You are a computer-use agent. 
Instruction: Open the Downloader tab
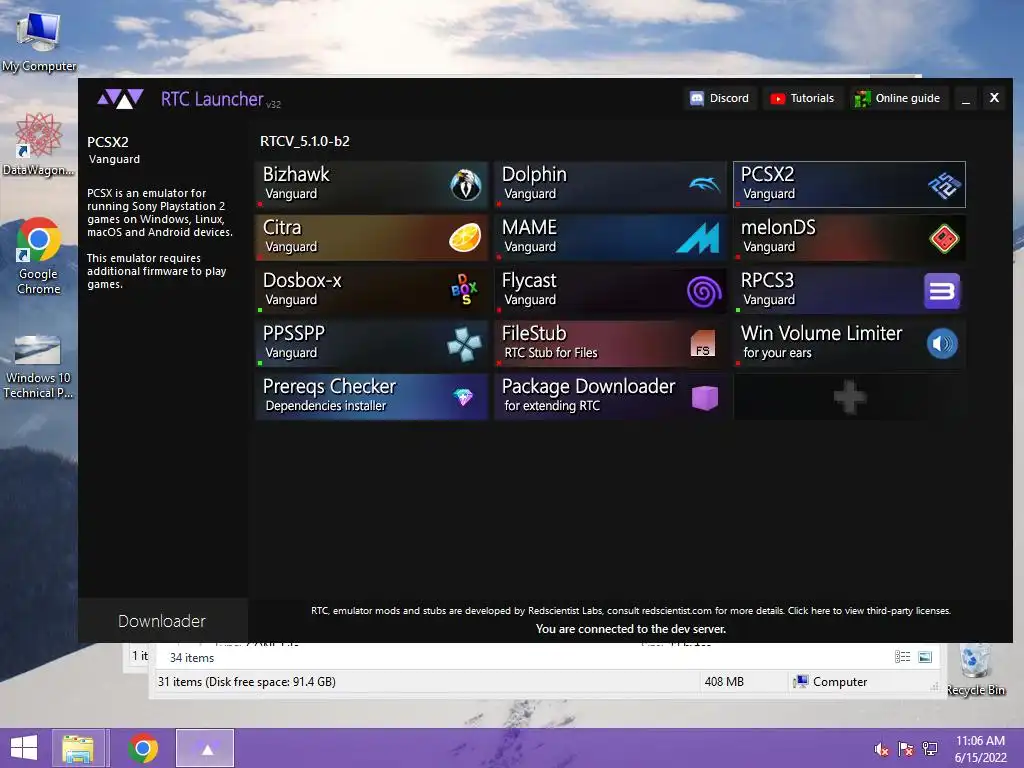pos(162,620)
